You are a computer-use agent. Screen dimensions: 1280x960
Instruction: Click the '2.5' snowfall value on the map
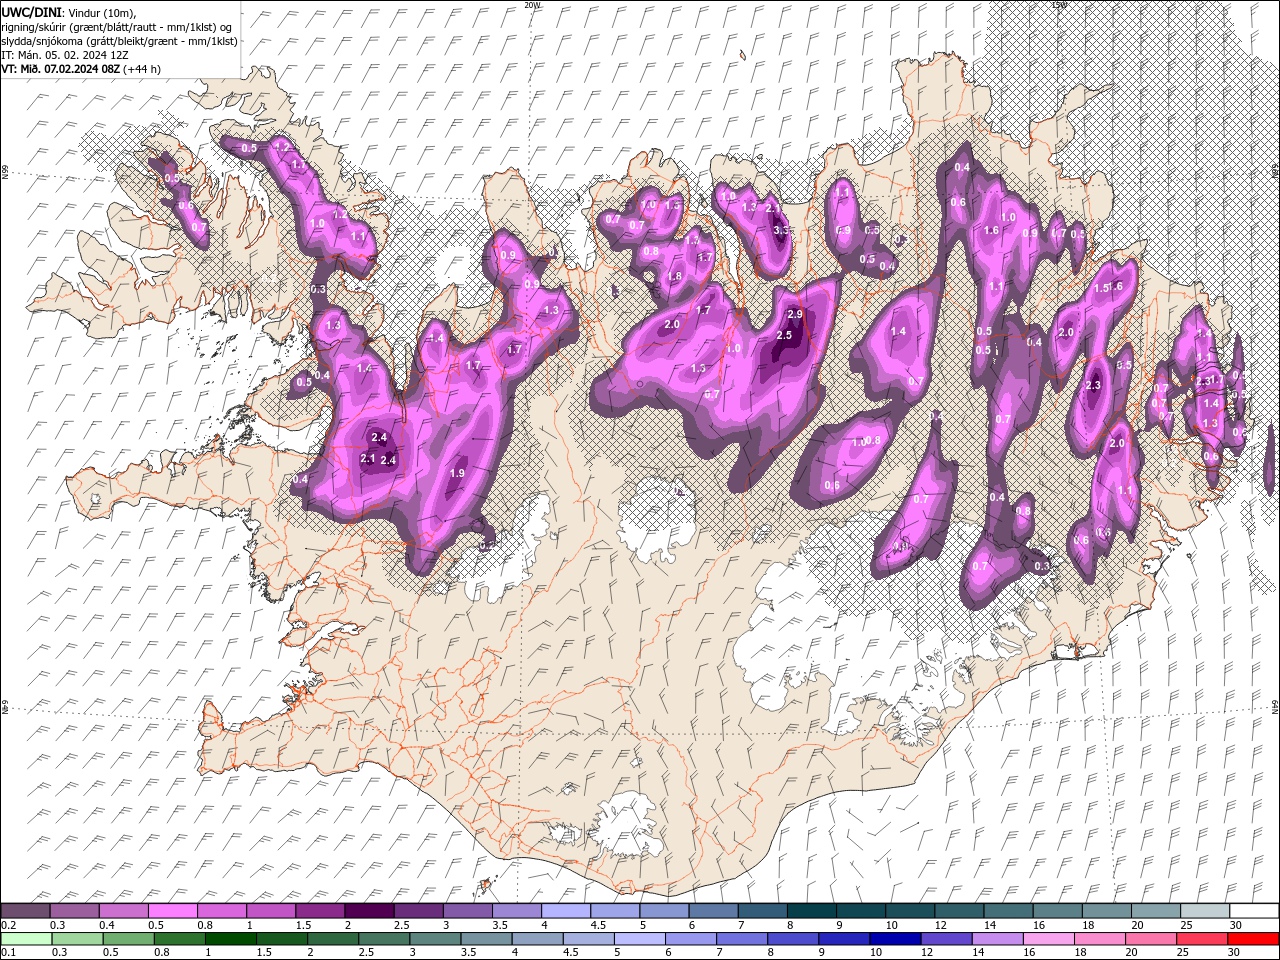tap(784, 335)
